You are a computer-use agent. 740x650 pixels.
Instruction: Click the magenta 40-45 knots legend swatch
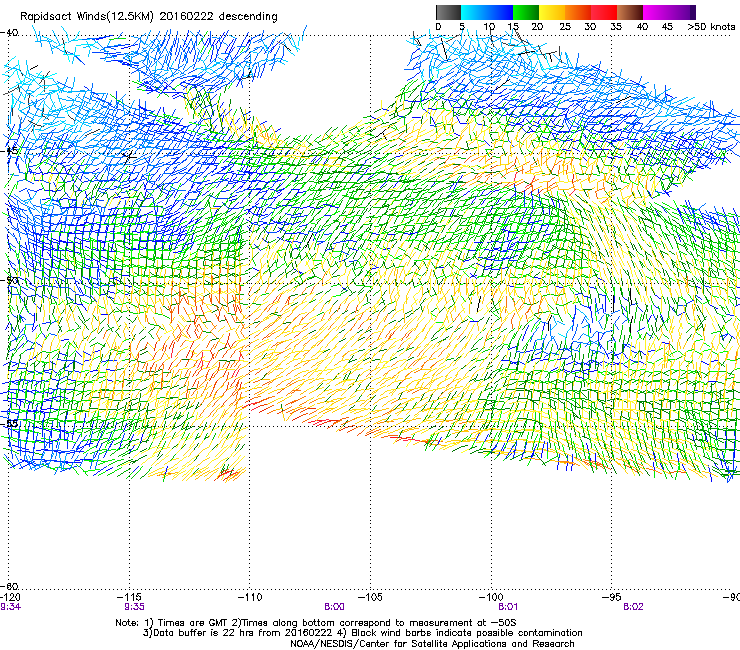click(656, 12)
